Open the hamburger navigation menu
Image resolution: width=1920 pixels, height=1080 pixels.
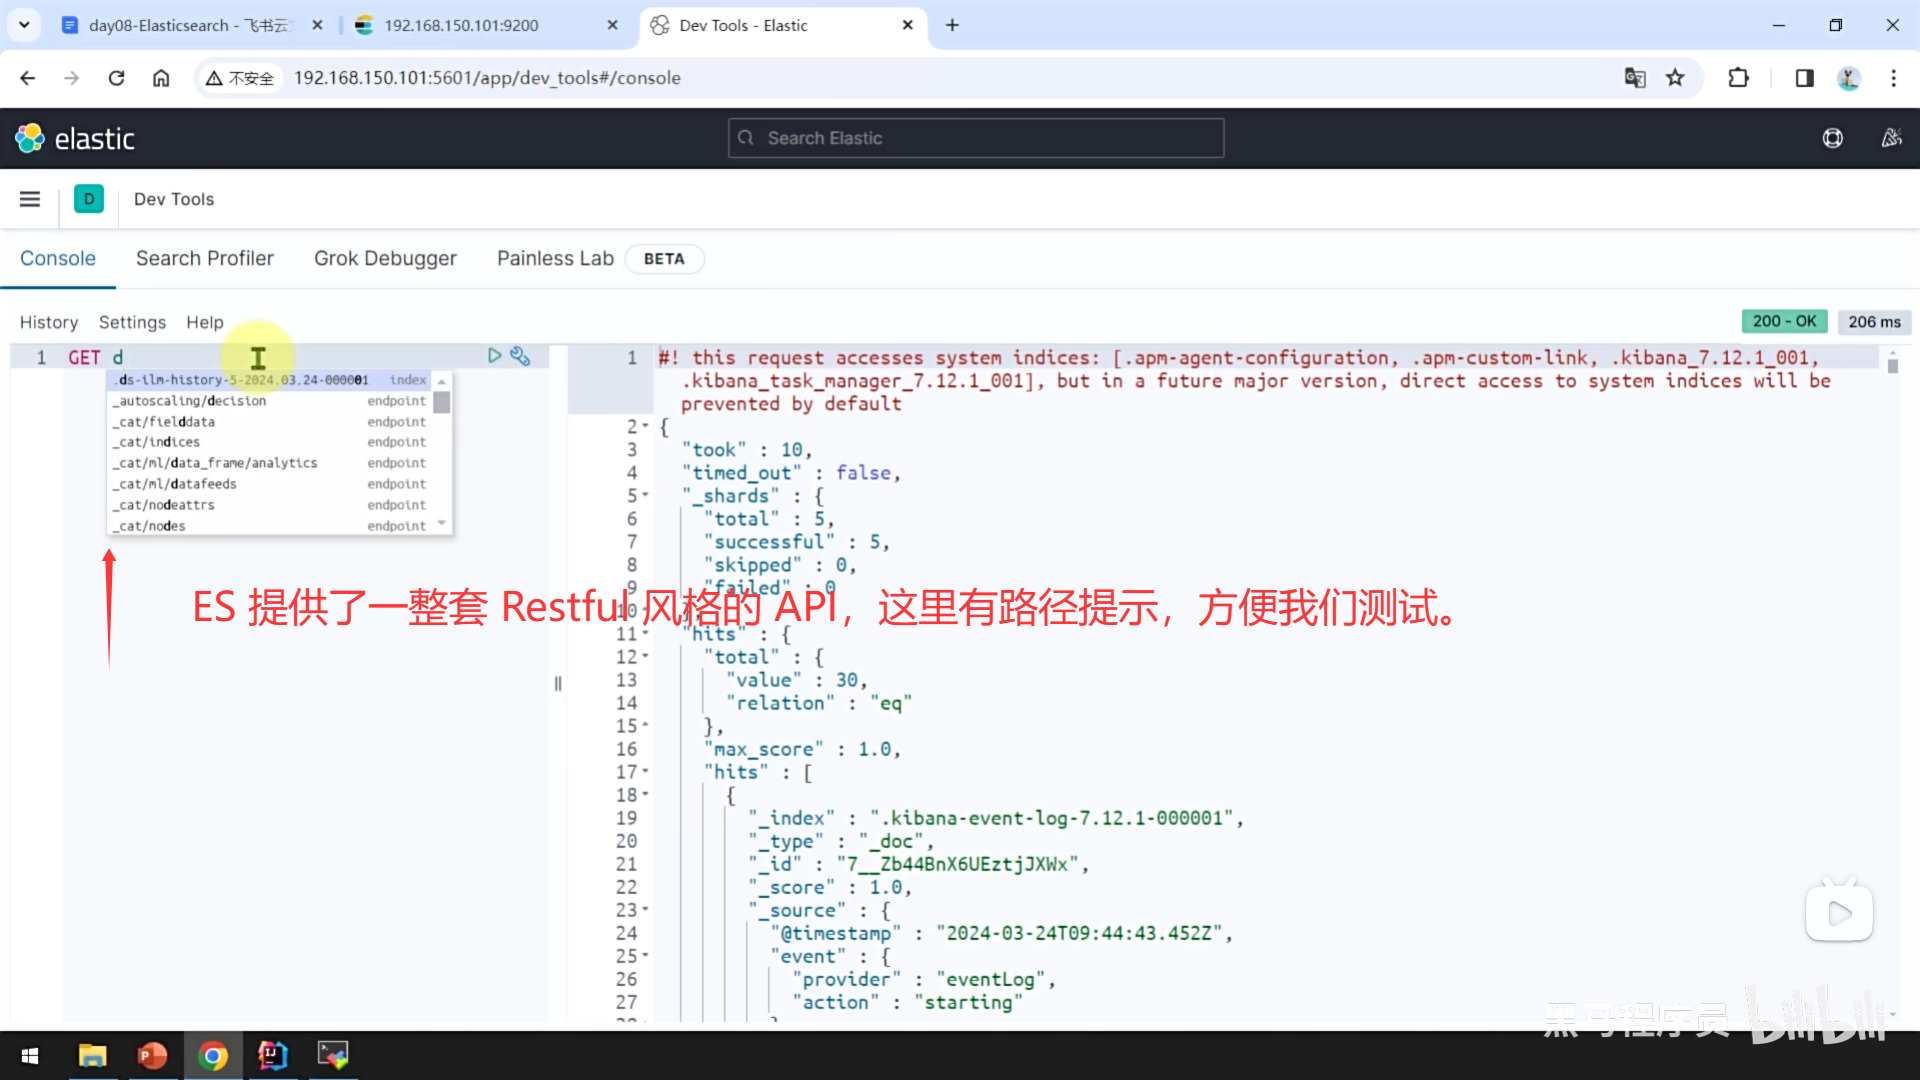pyautogui.click(x=30, y=199)
